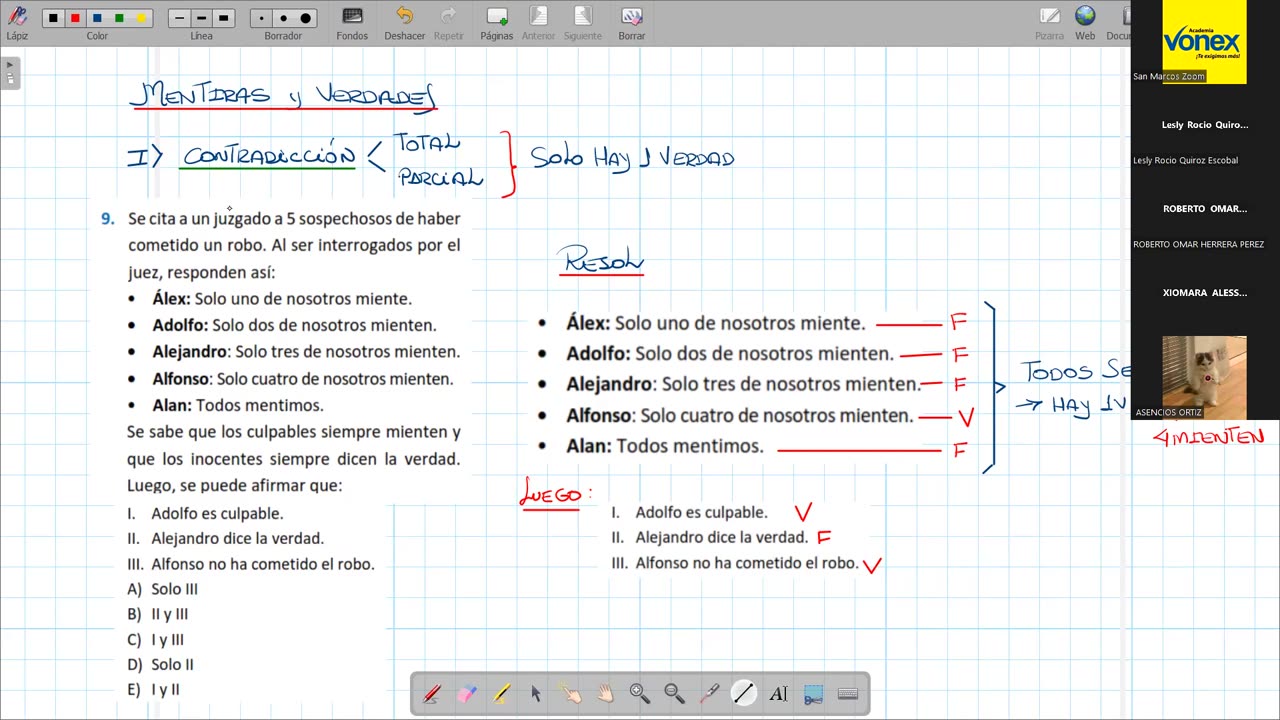Select the text tool
The width and height of the screenshot is (1280, 720).
point(778,693)
